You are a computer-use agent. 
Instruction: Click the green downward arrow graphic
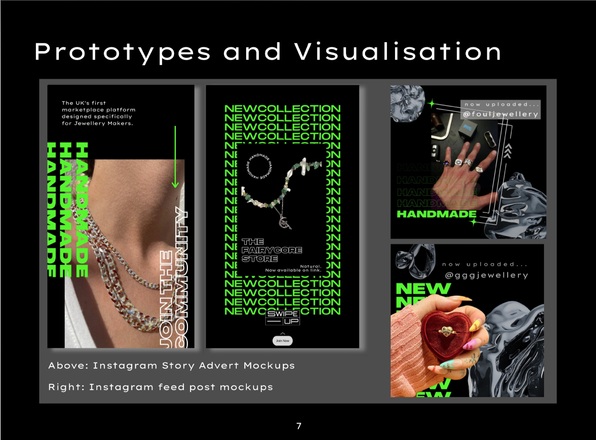point(175,157)
